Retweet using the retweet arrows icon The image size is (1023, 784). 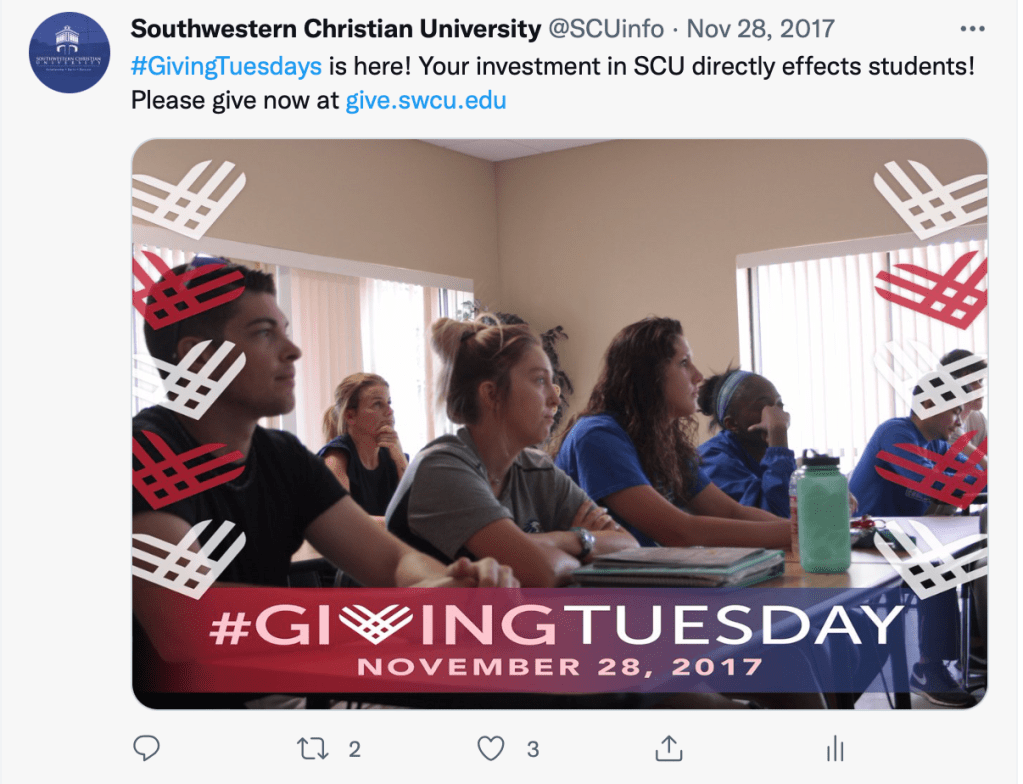pyautogui.click(x=313, y=749)
